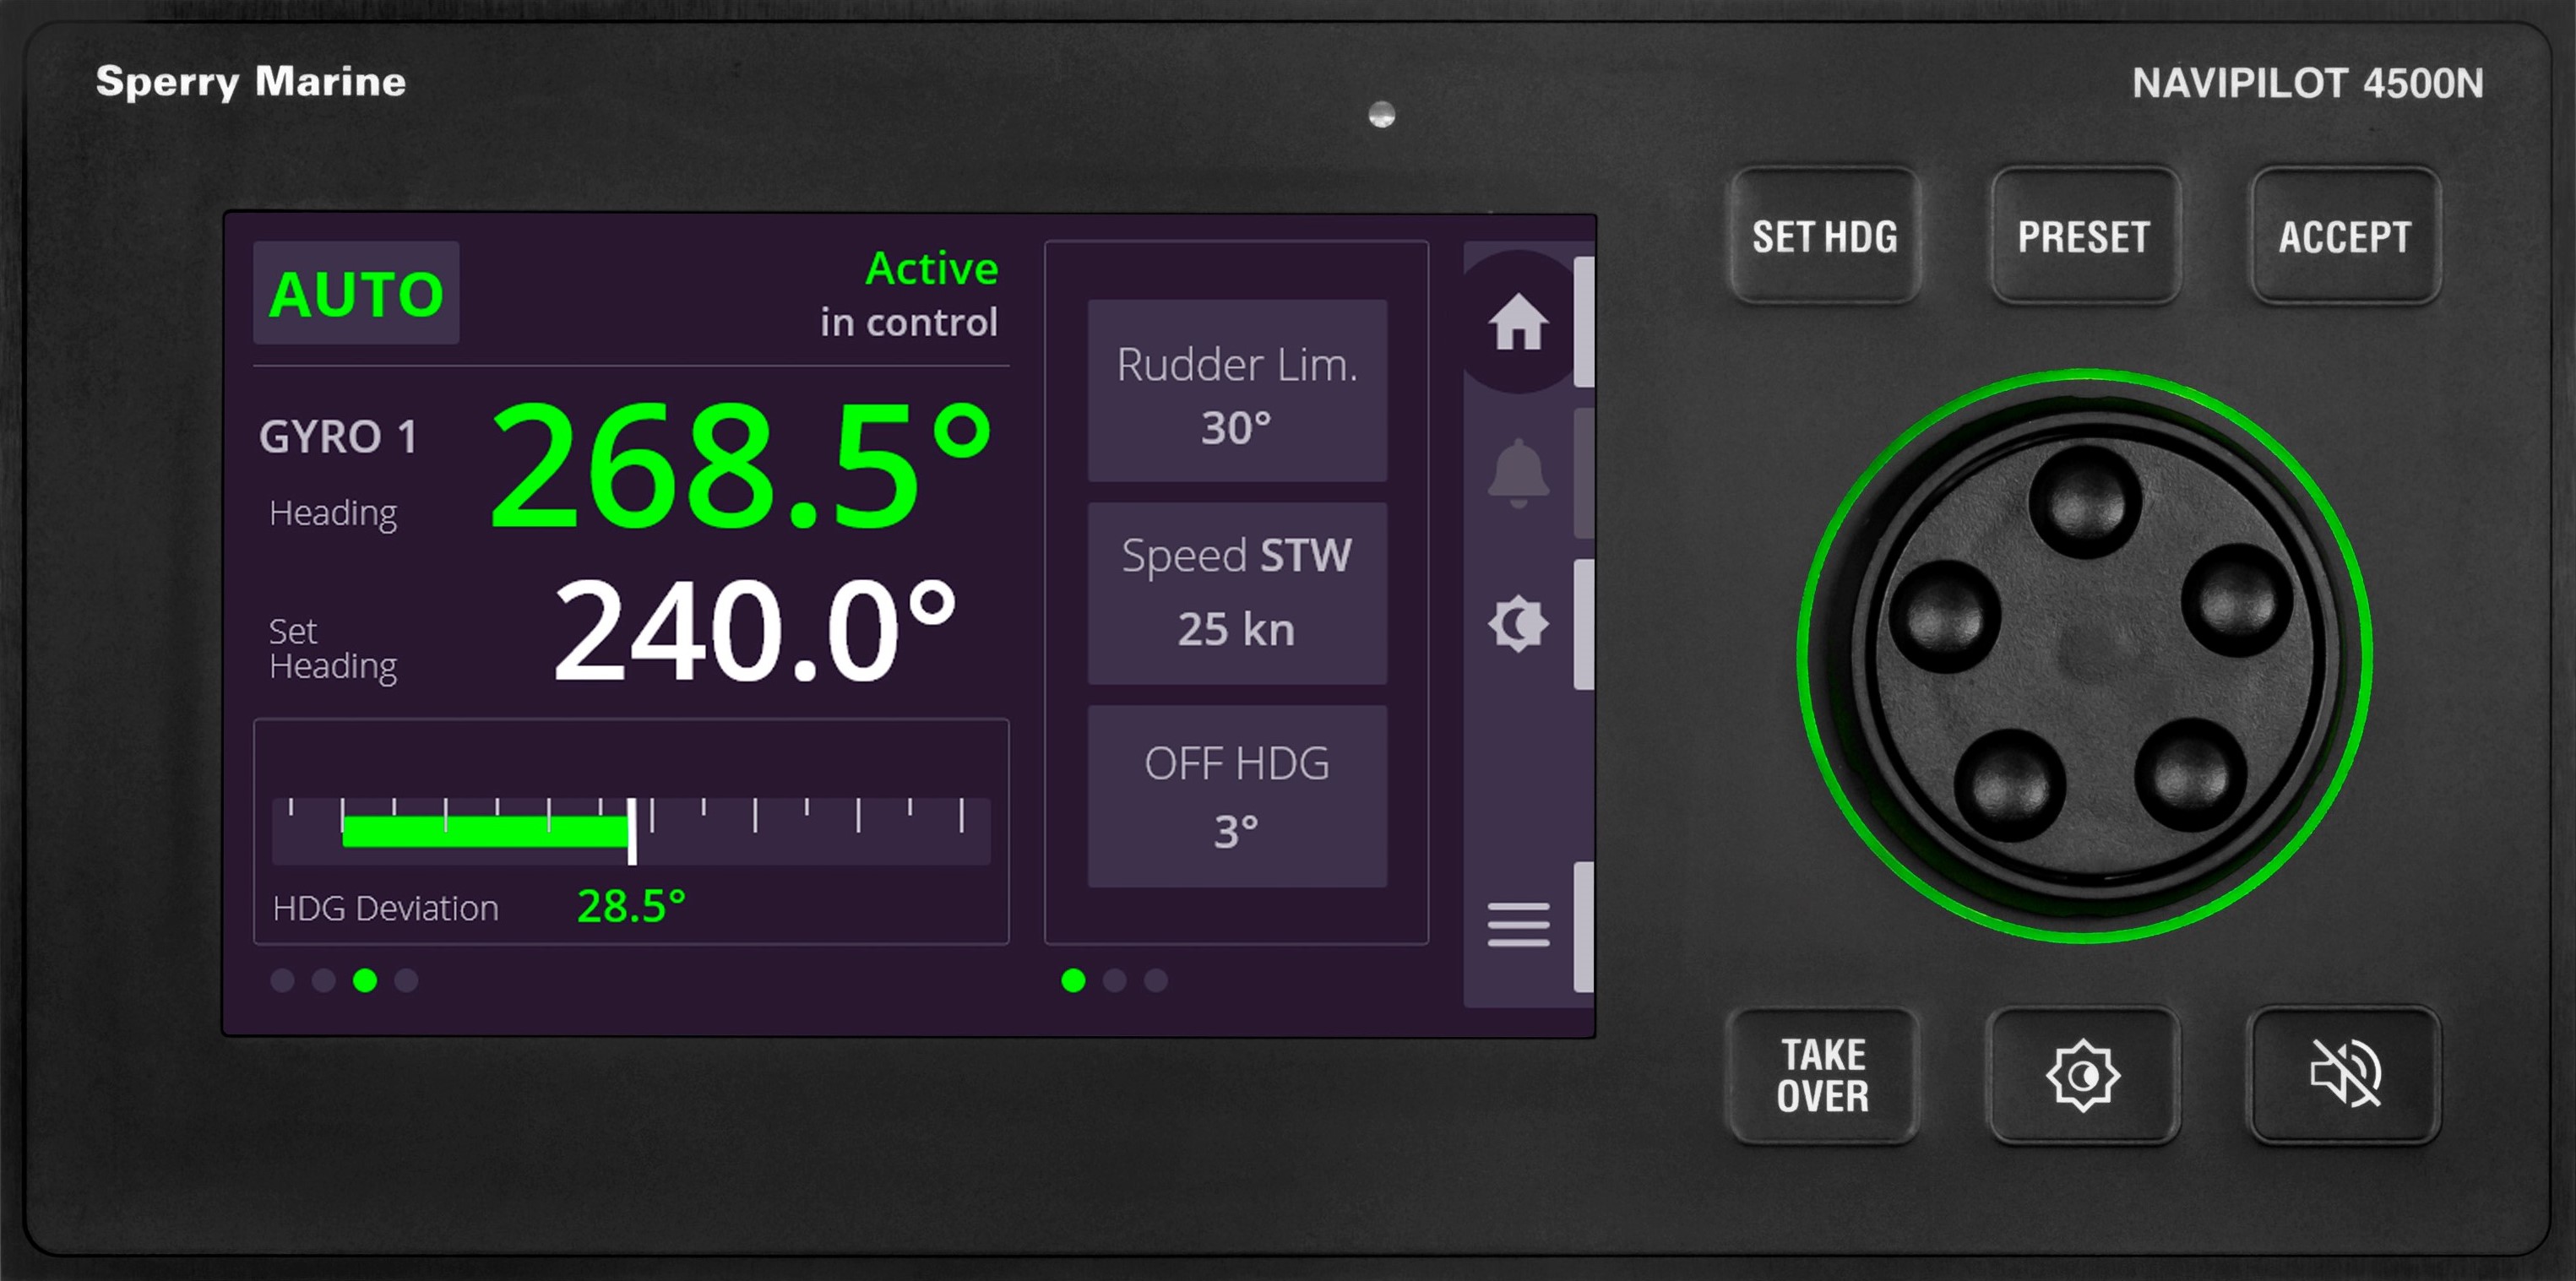Image resolution: width=2576 pixels, height=1281 pixels.
Task: Tap the 28.5° deviation readout
Action: coord(631,906)
